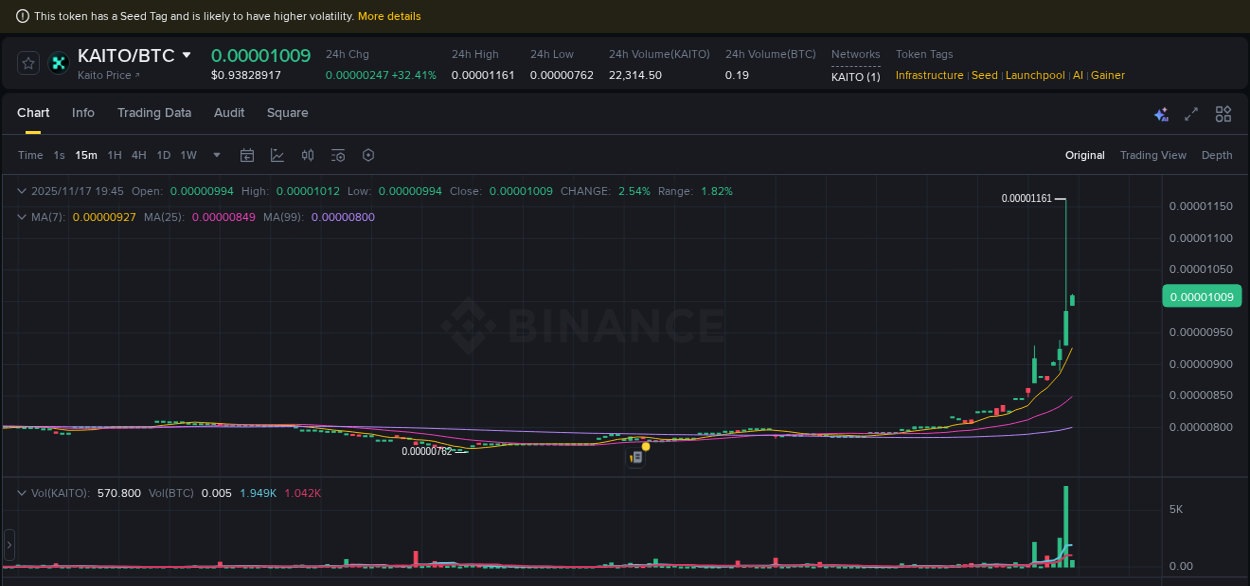
Task: Open the go-to-date calendar icon
Action: (247, 155)
